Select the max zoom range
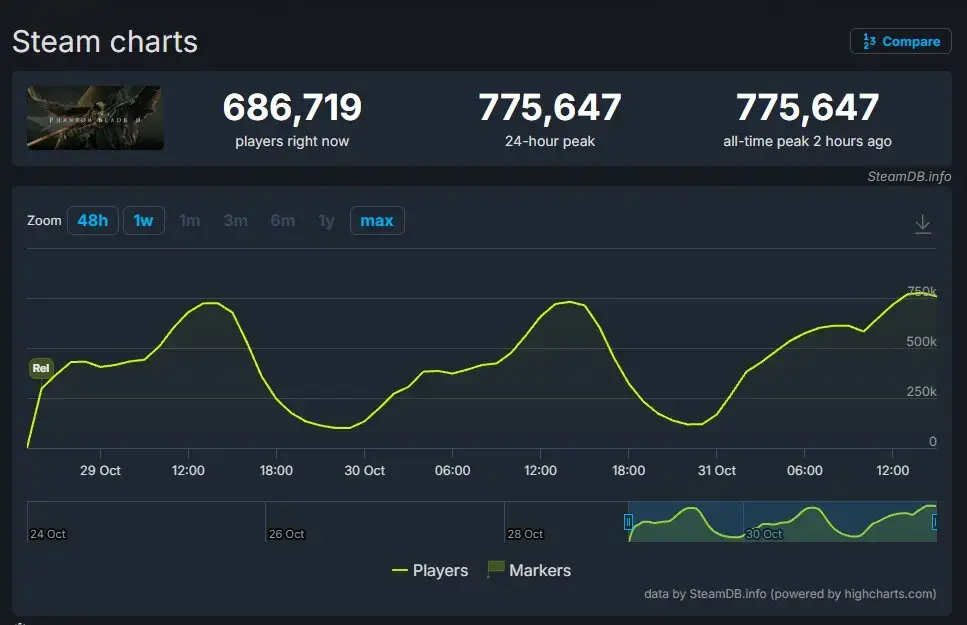 point(377,220)
